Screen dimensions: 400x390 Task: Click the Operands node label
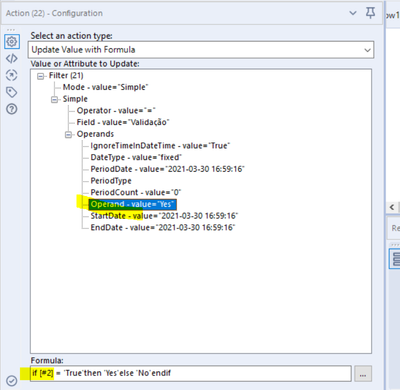(95, 134)
